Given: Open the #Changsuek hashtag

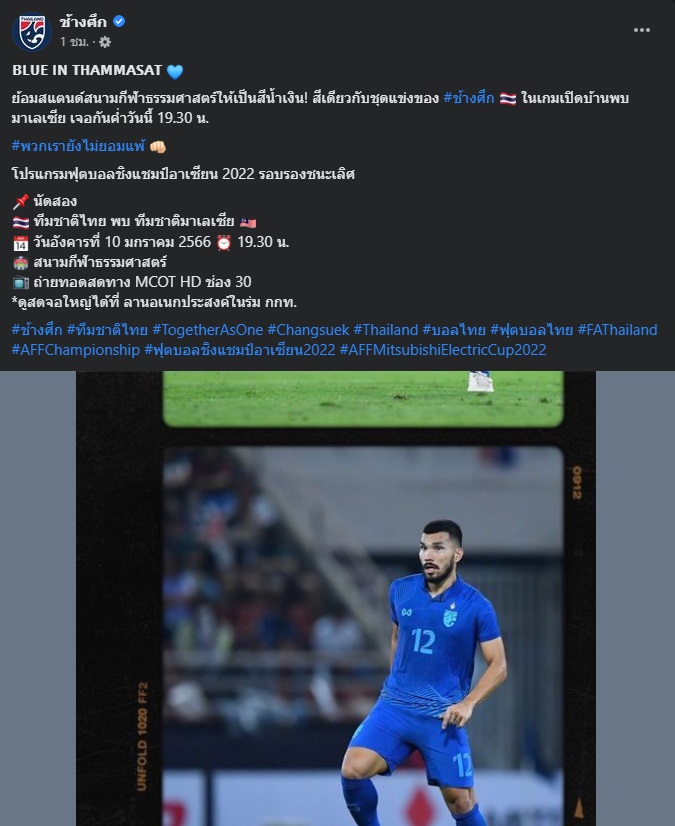Looking at the screenshot, I should coord(308,330).
